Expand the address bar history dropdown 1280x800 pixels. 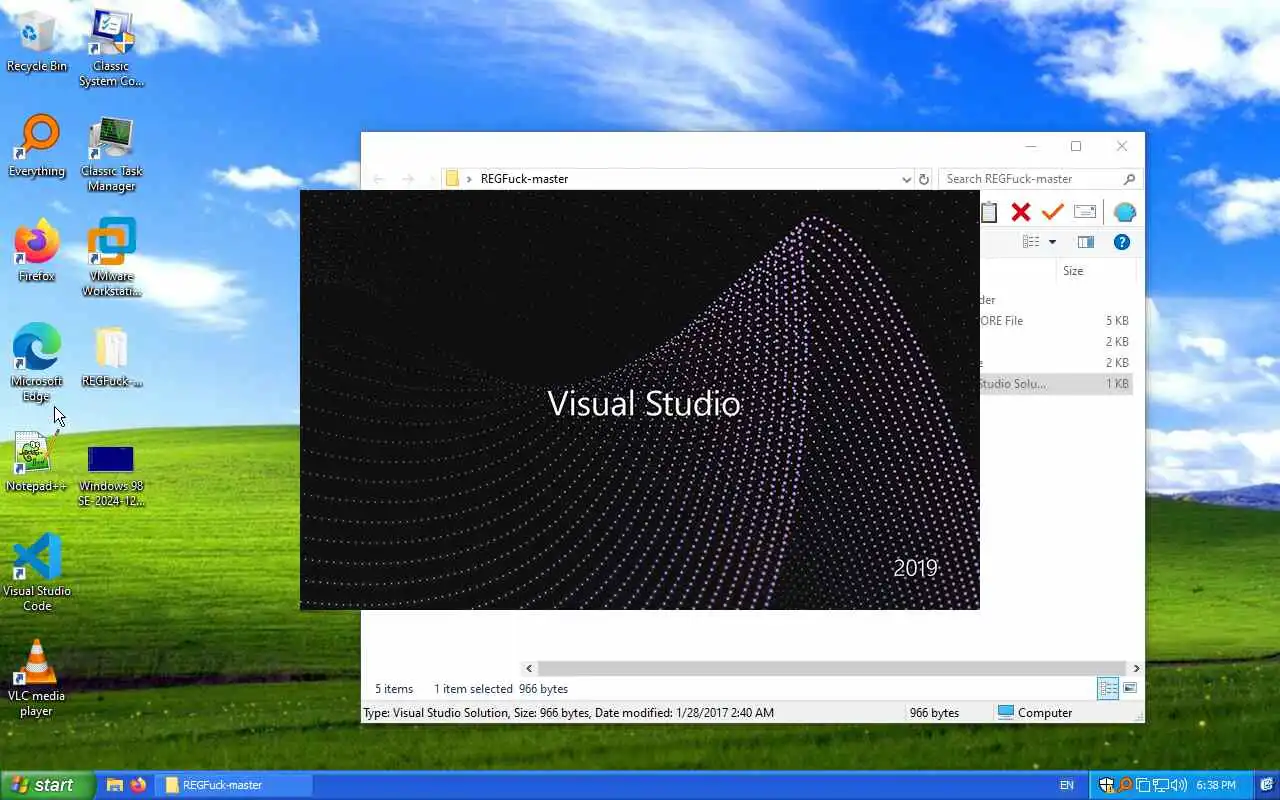[x=906, y=179]
